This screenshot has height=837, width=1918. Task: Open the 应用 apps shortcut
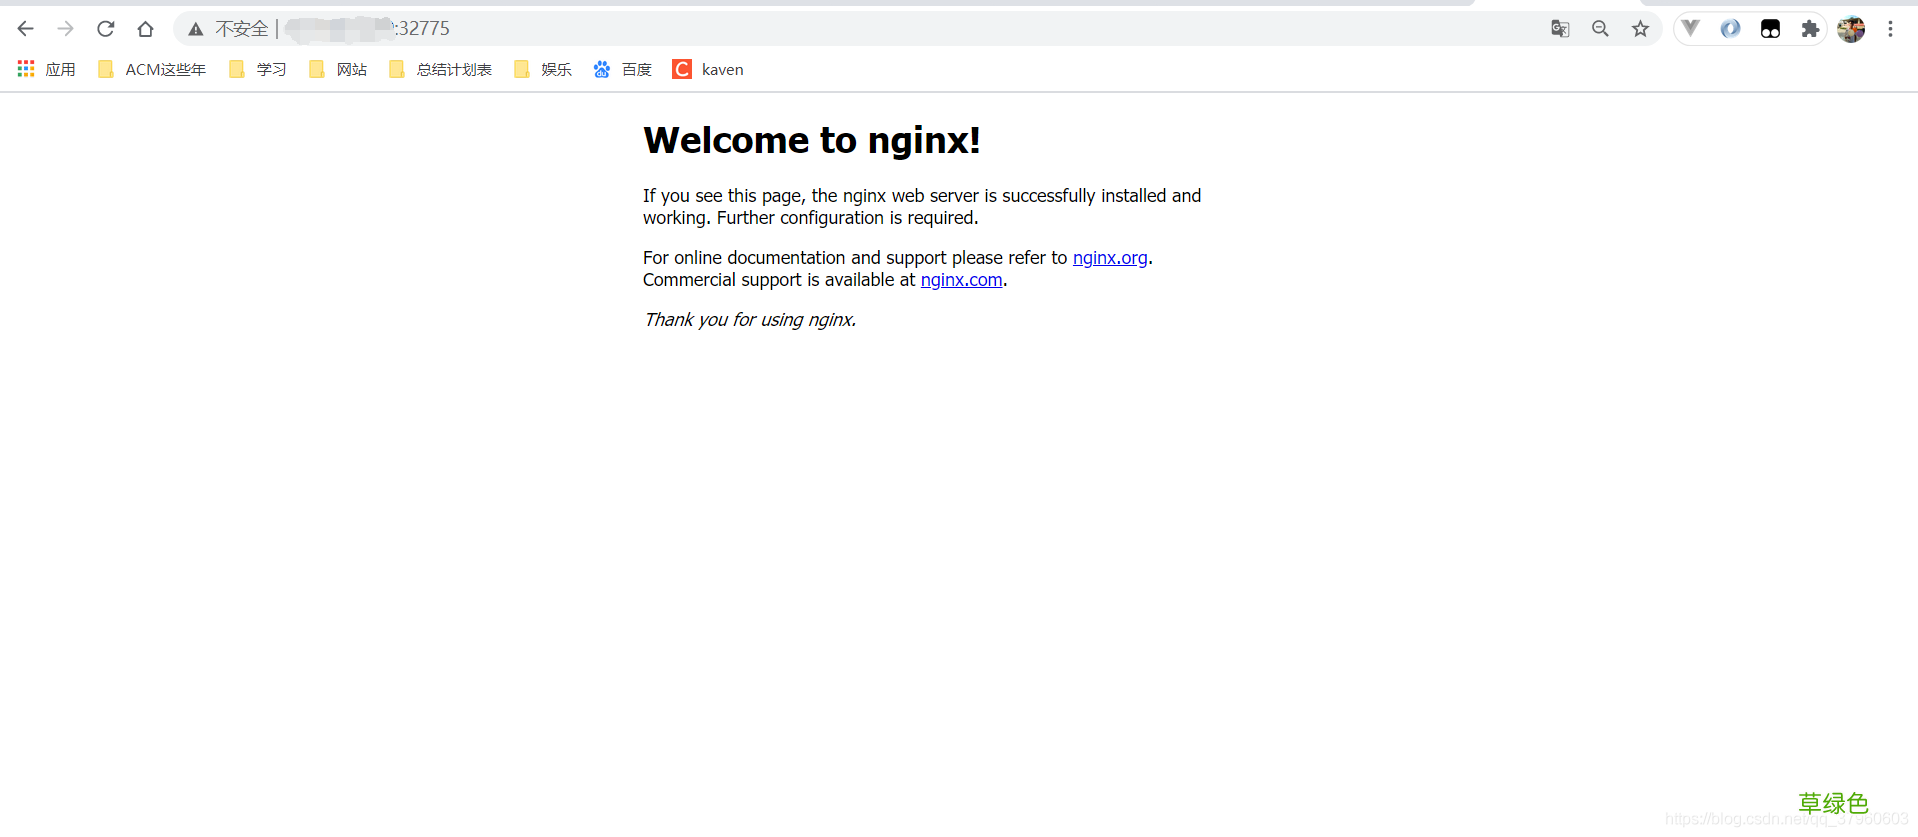point(47,69)
